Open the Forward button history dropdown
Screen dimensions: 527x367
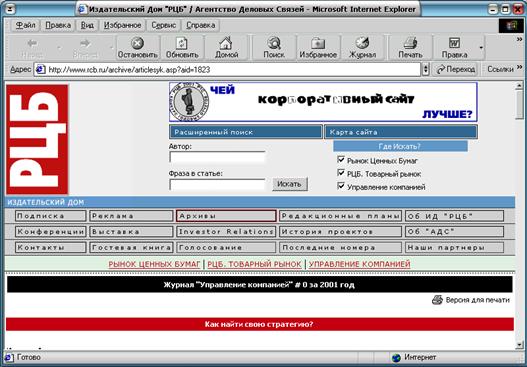[x=112, y=47]
